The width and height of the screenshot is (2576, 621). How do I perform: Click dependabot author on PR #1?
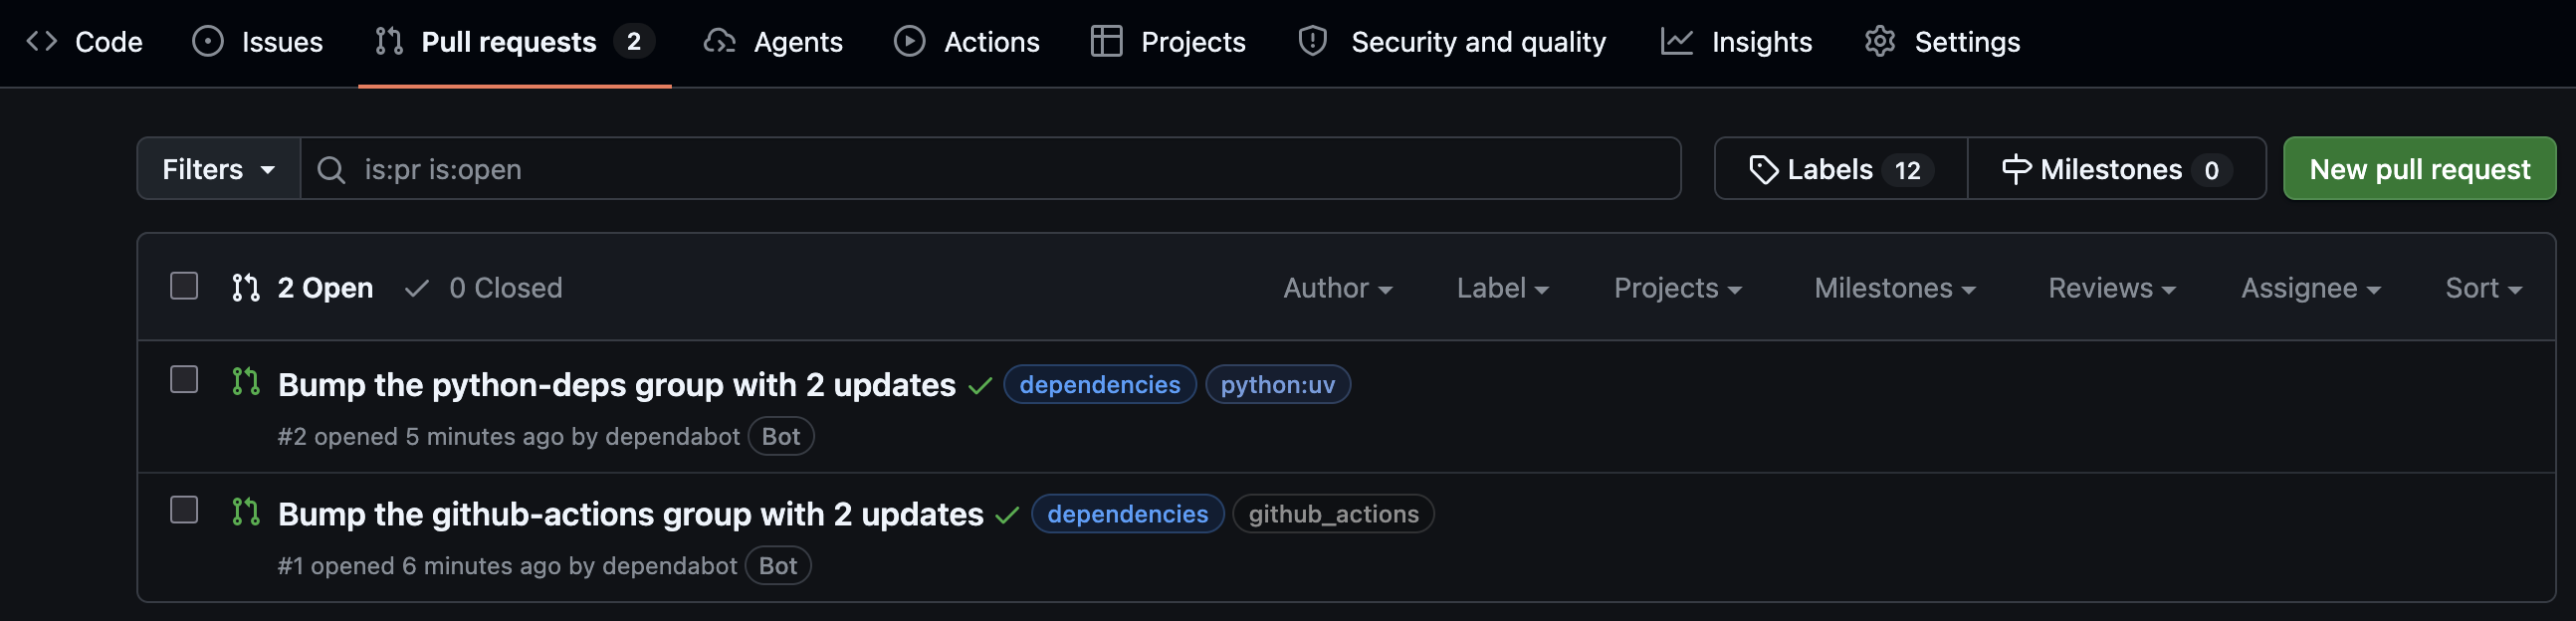670,566
